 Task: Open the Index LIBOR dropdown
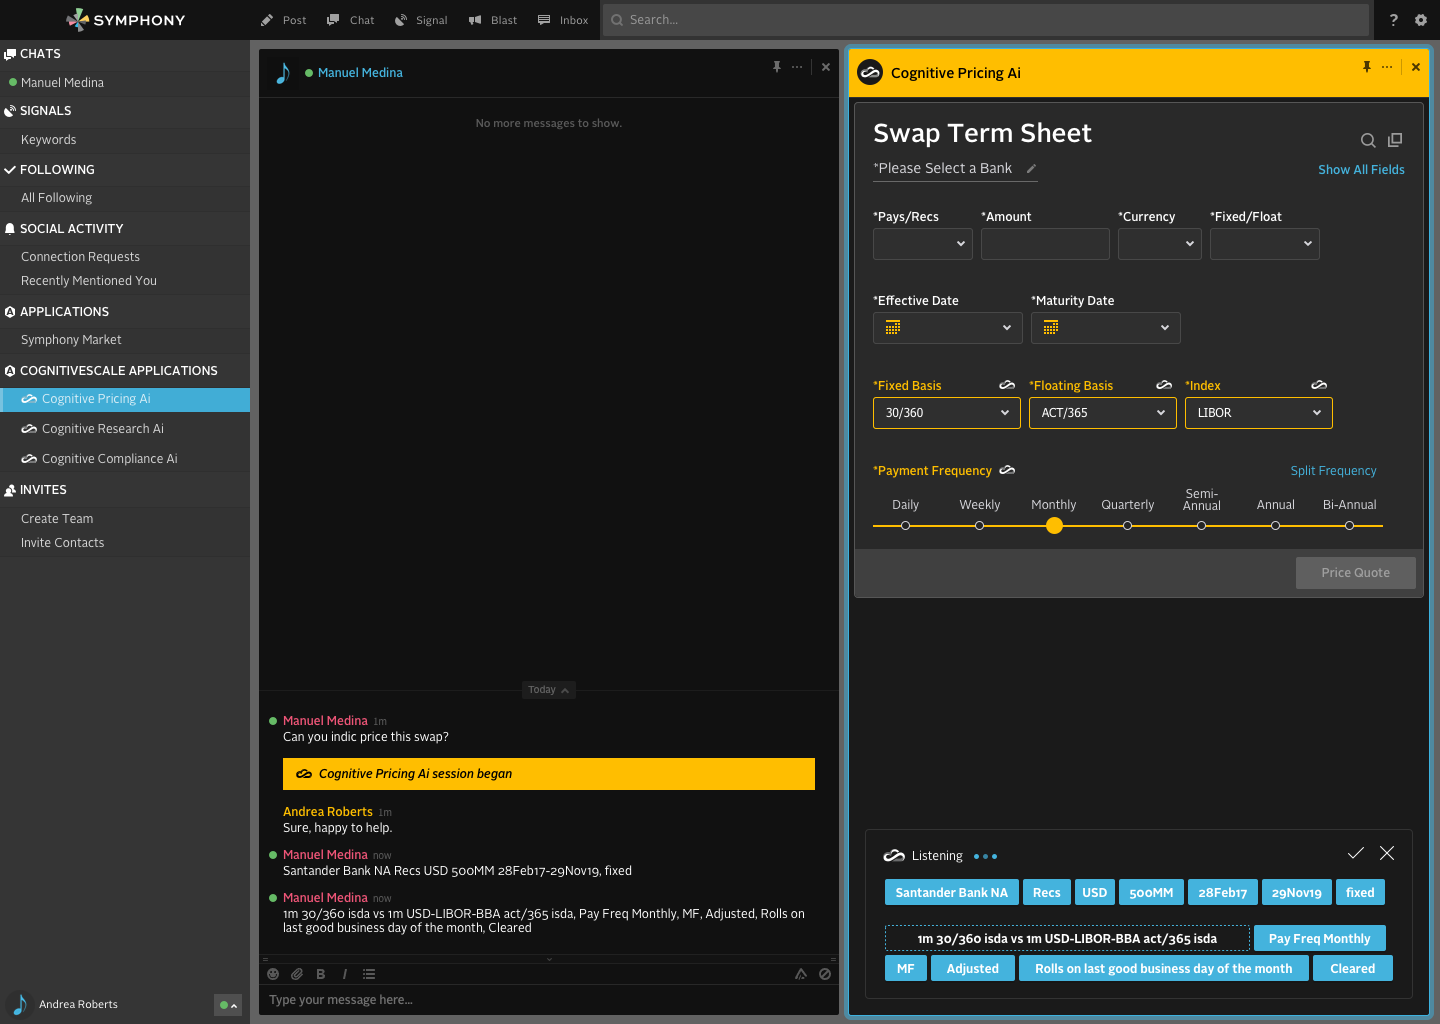(x=1259, y=413)
